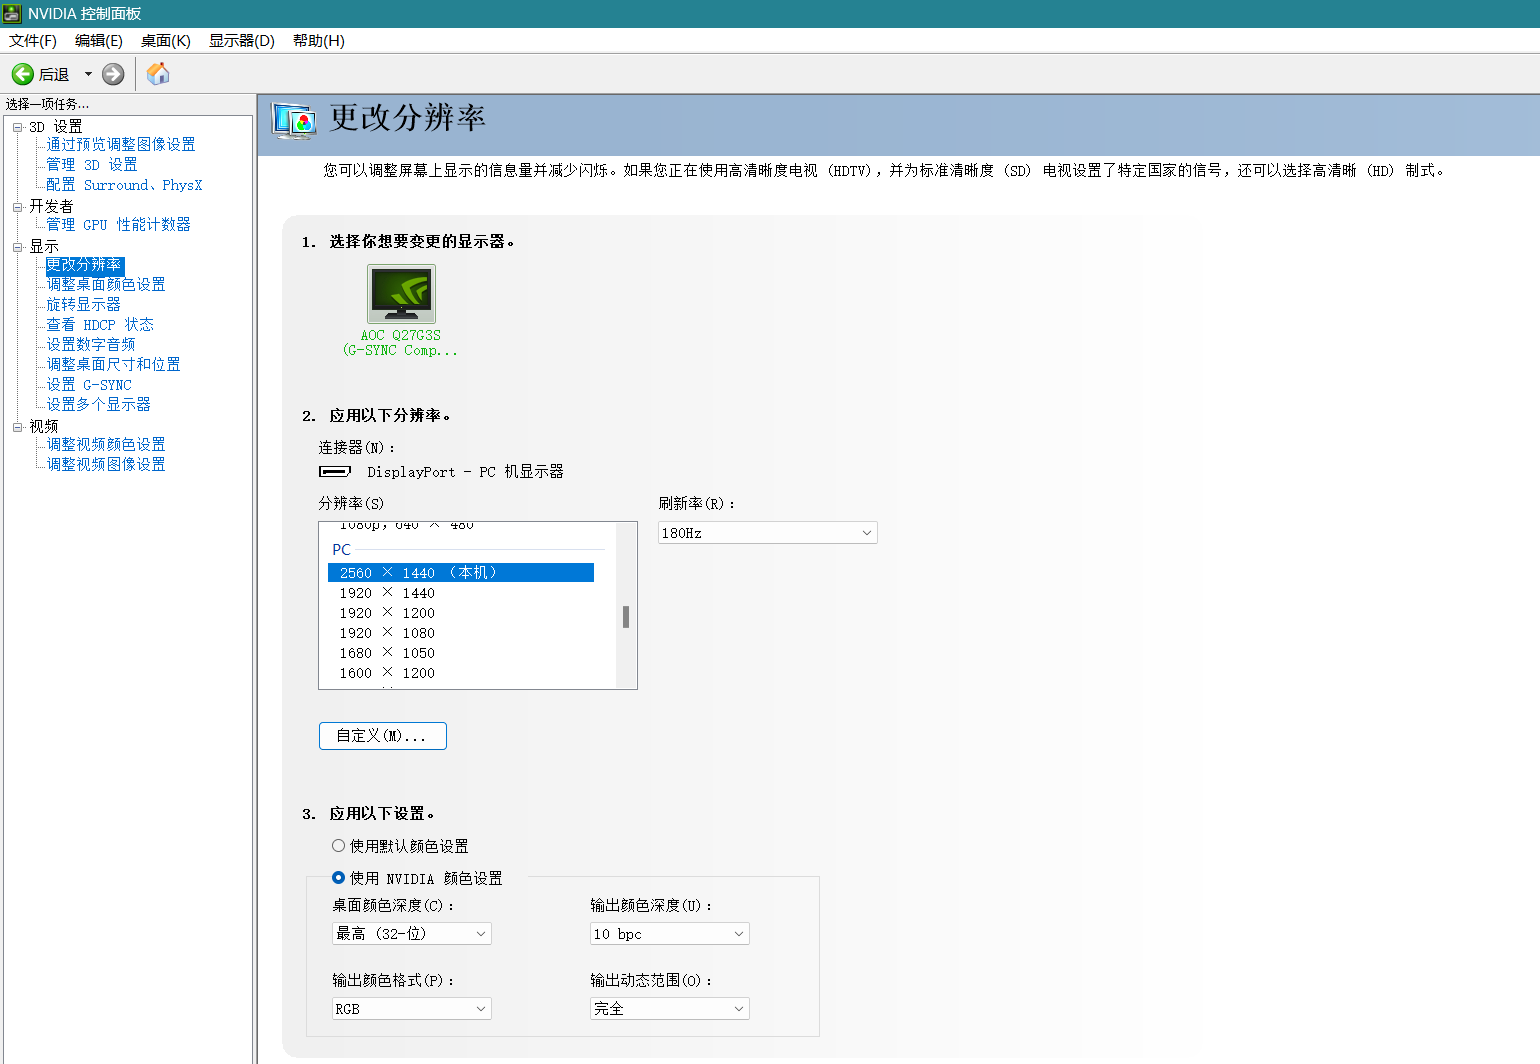
Task: Open 通过预览调整图像设置 link
Action: pyautogui.click(x=121, y=145)
